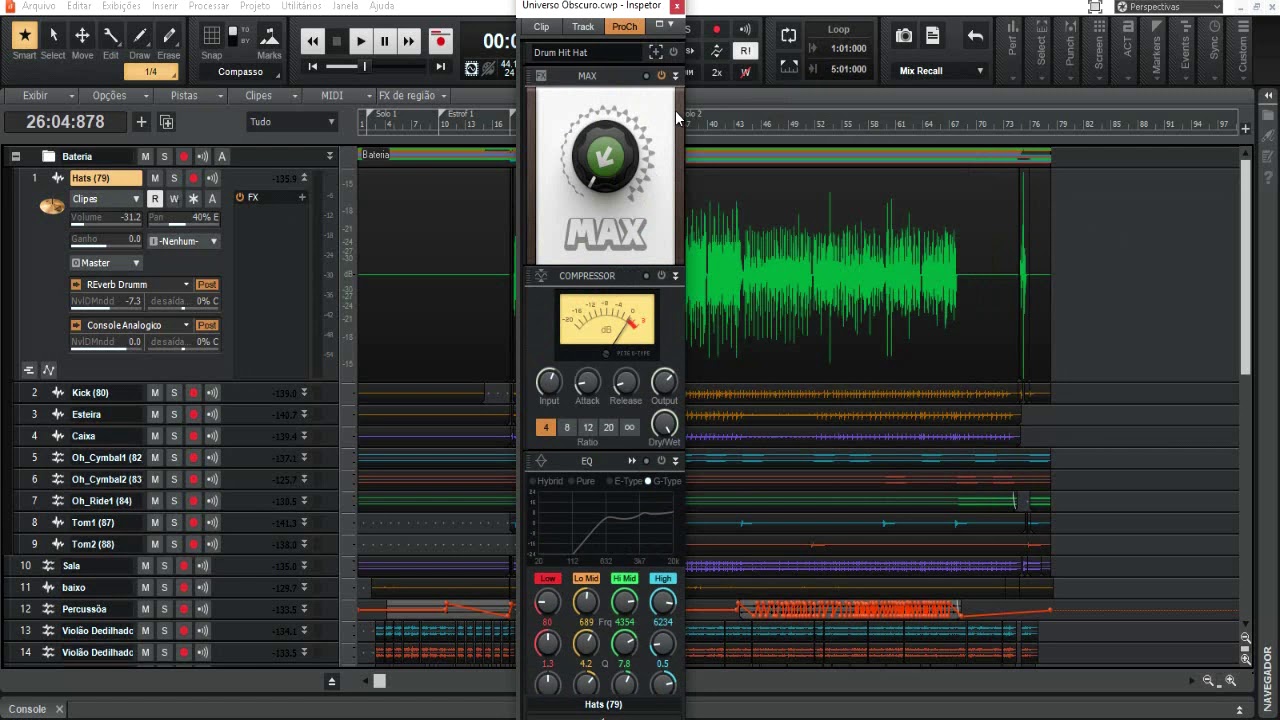Open the Tudo track filter dropdown
This screenshot has width=1280, height=720.
click(292, 122)
